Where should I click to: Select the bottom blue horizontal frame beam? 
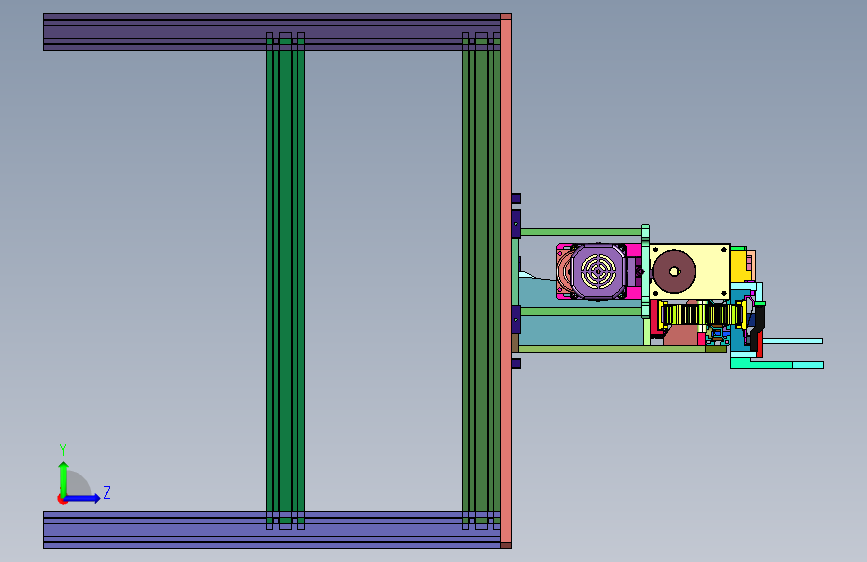point(271,530)
